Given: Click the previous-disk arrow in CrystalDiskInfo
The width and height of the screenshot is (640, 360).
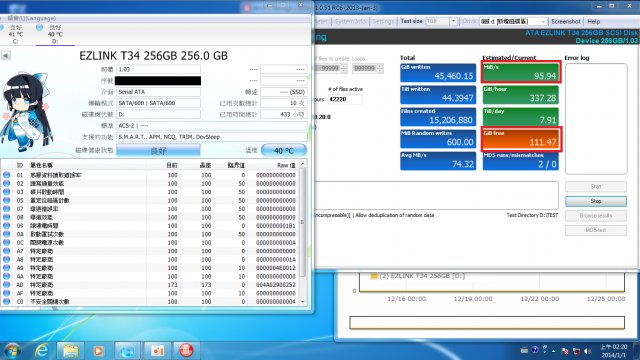Looking at the screenshot, I should point(6,56).
